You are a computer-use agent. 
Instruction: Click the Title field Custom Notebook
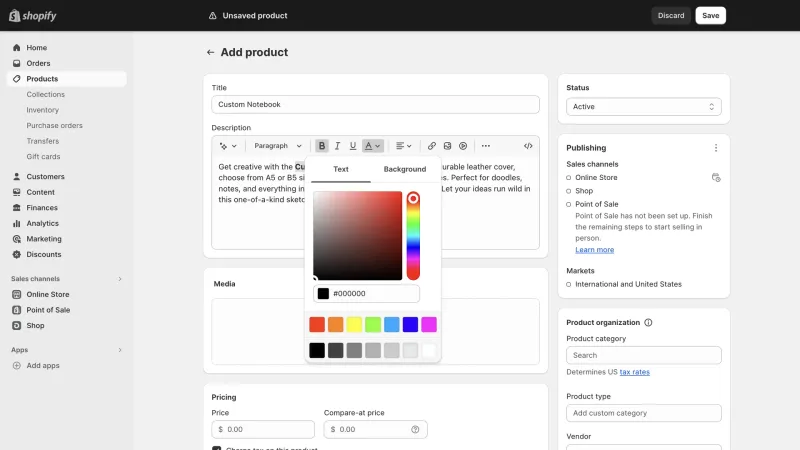point(376,105)
